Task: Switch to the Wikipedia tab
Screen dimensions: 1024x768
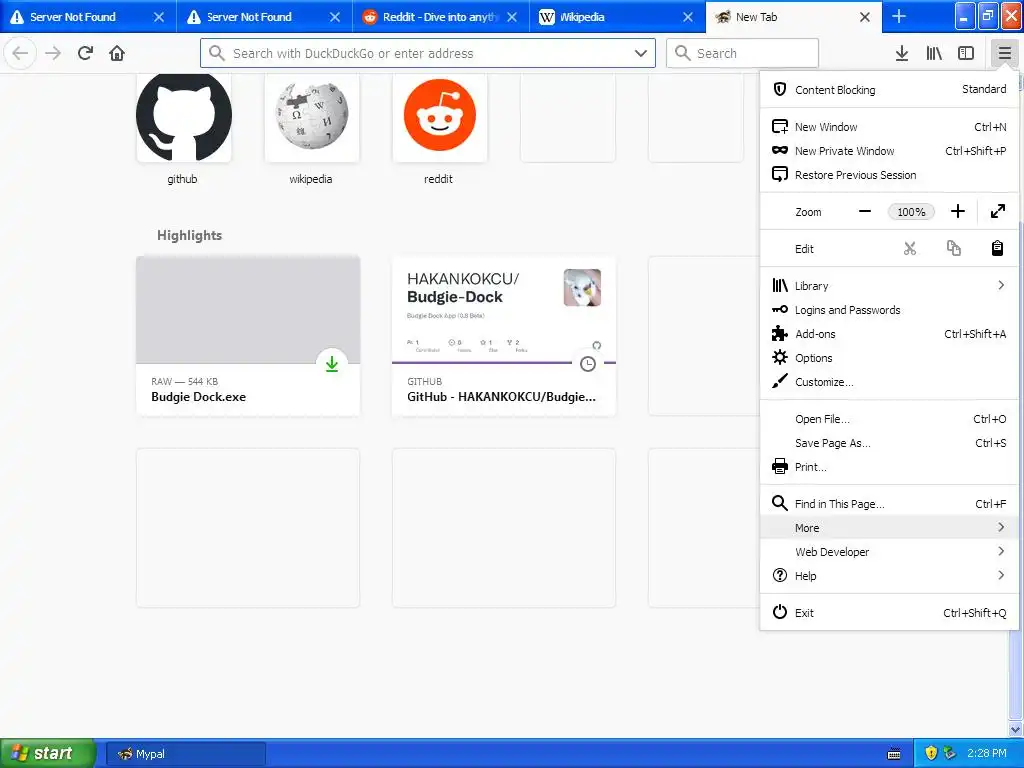Action: (617, 17)
